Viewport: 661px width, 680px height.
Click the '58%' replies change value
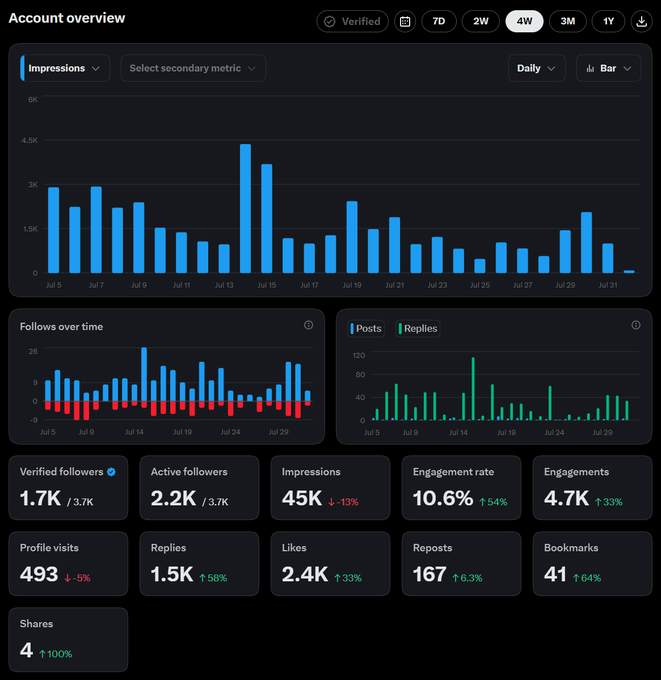pyautogui.click(x=217, y=578)
